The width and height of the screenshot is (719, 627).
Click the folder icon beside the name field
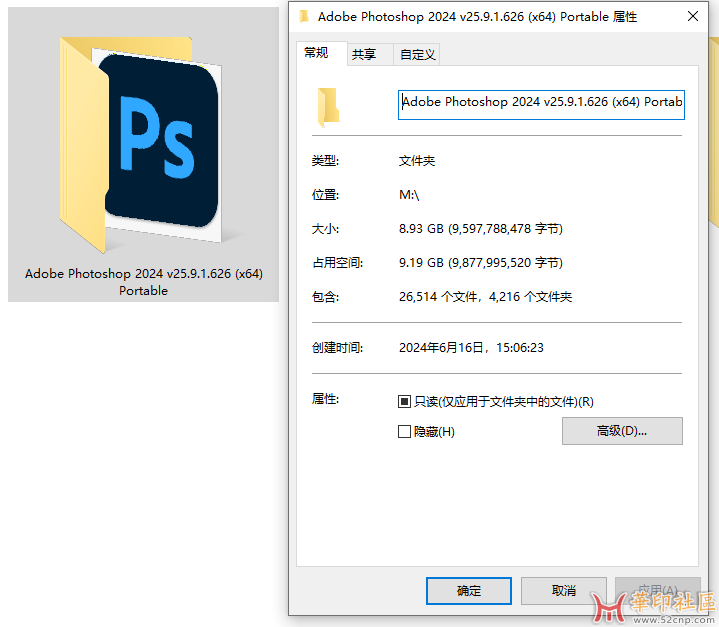328,107
